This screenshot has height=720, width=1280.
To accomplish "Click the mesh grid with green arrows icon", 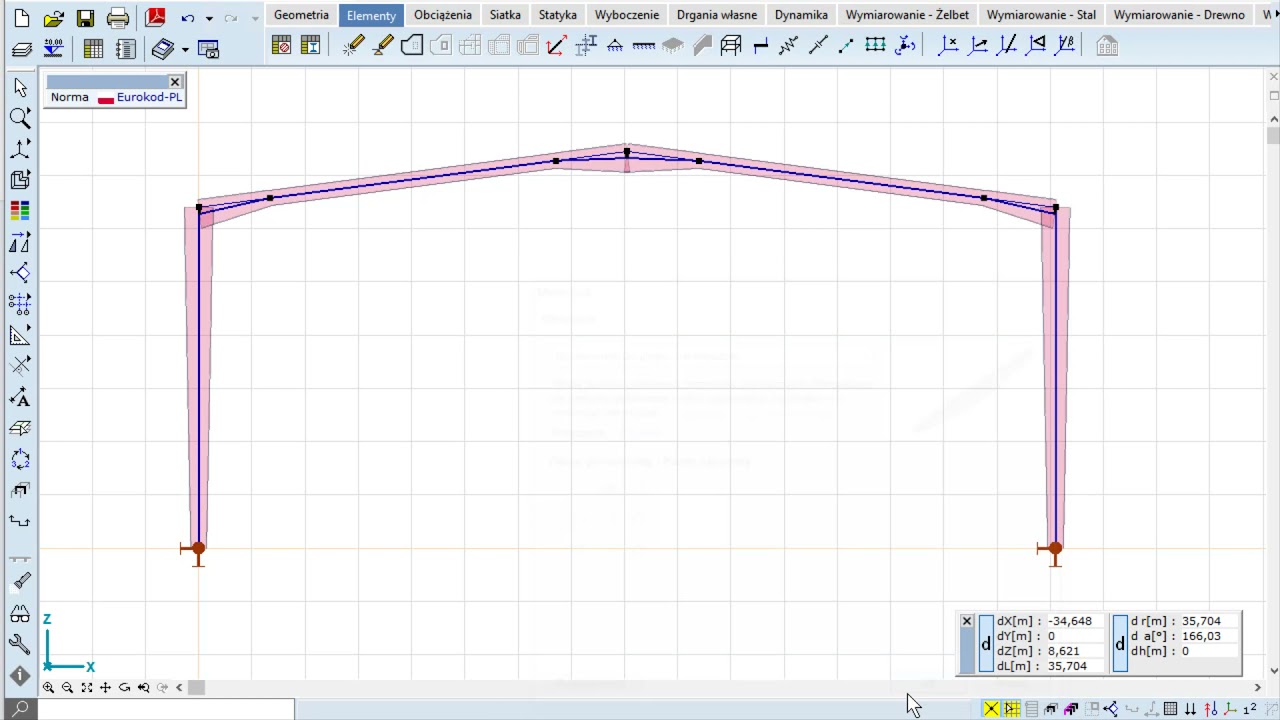I will (x=875, y=45).
